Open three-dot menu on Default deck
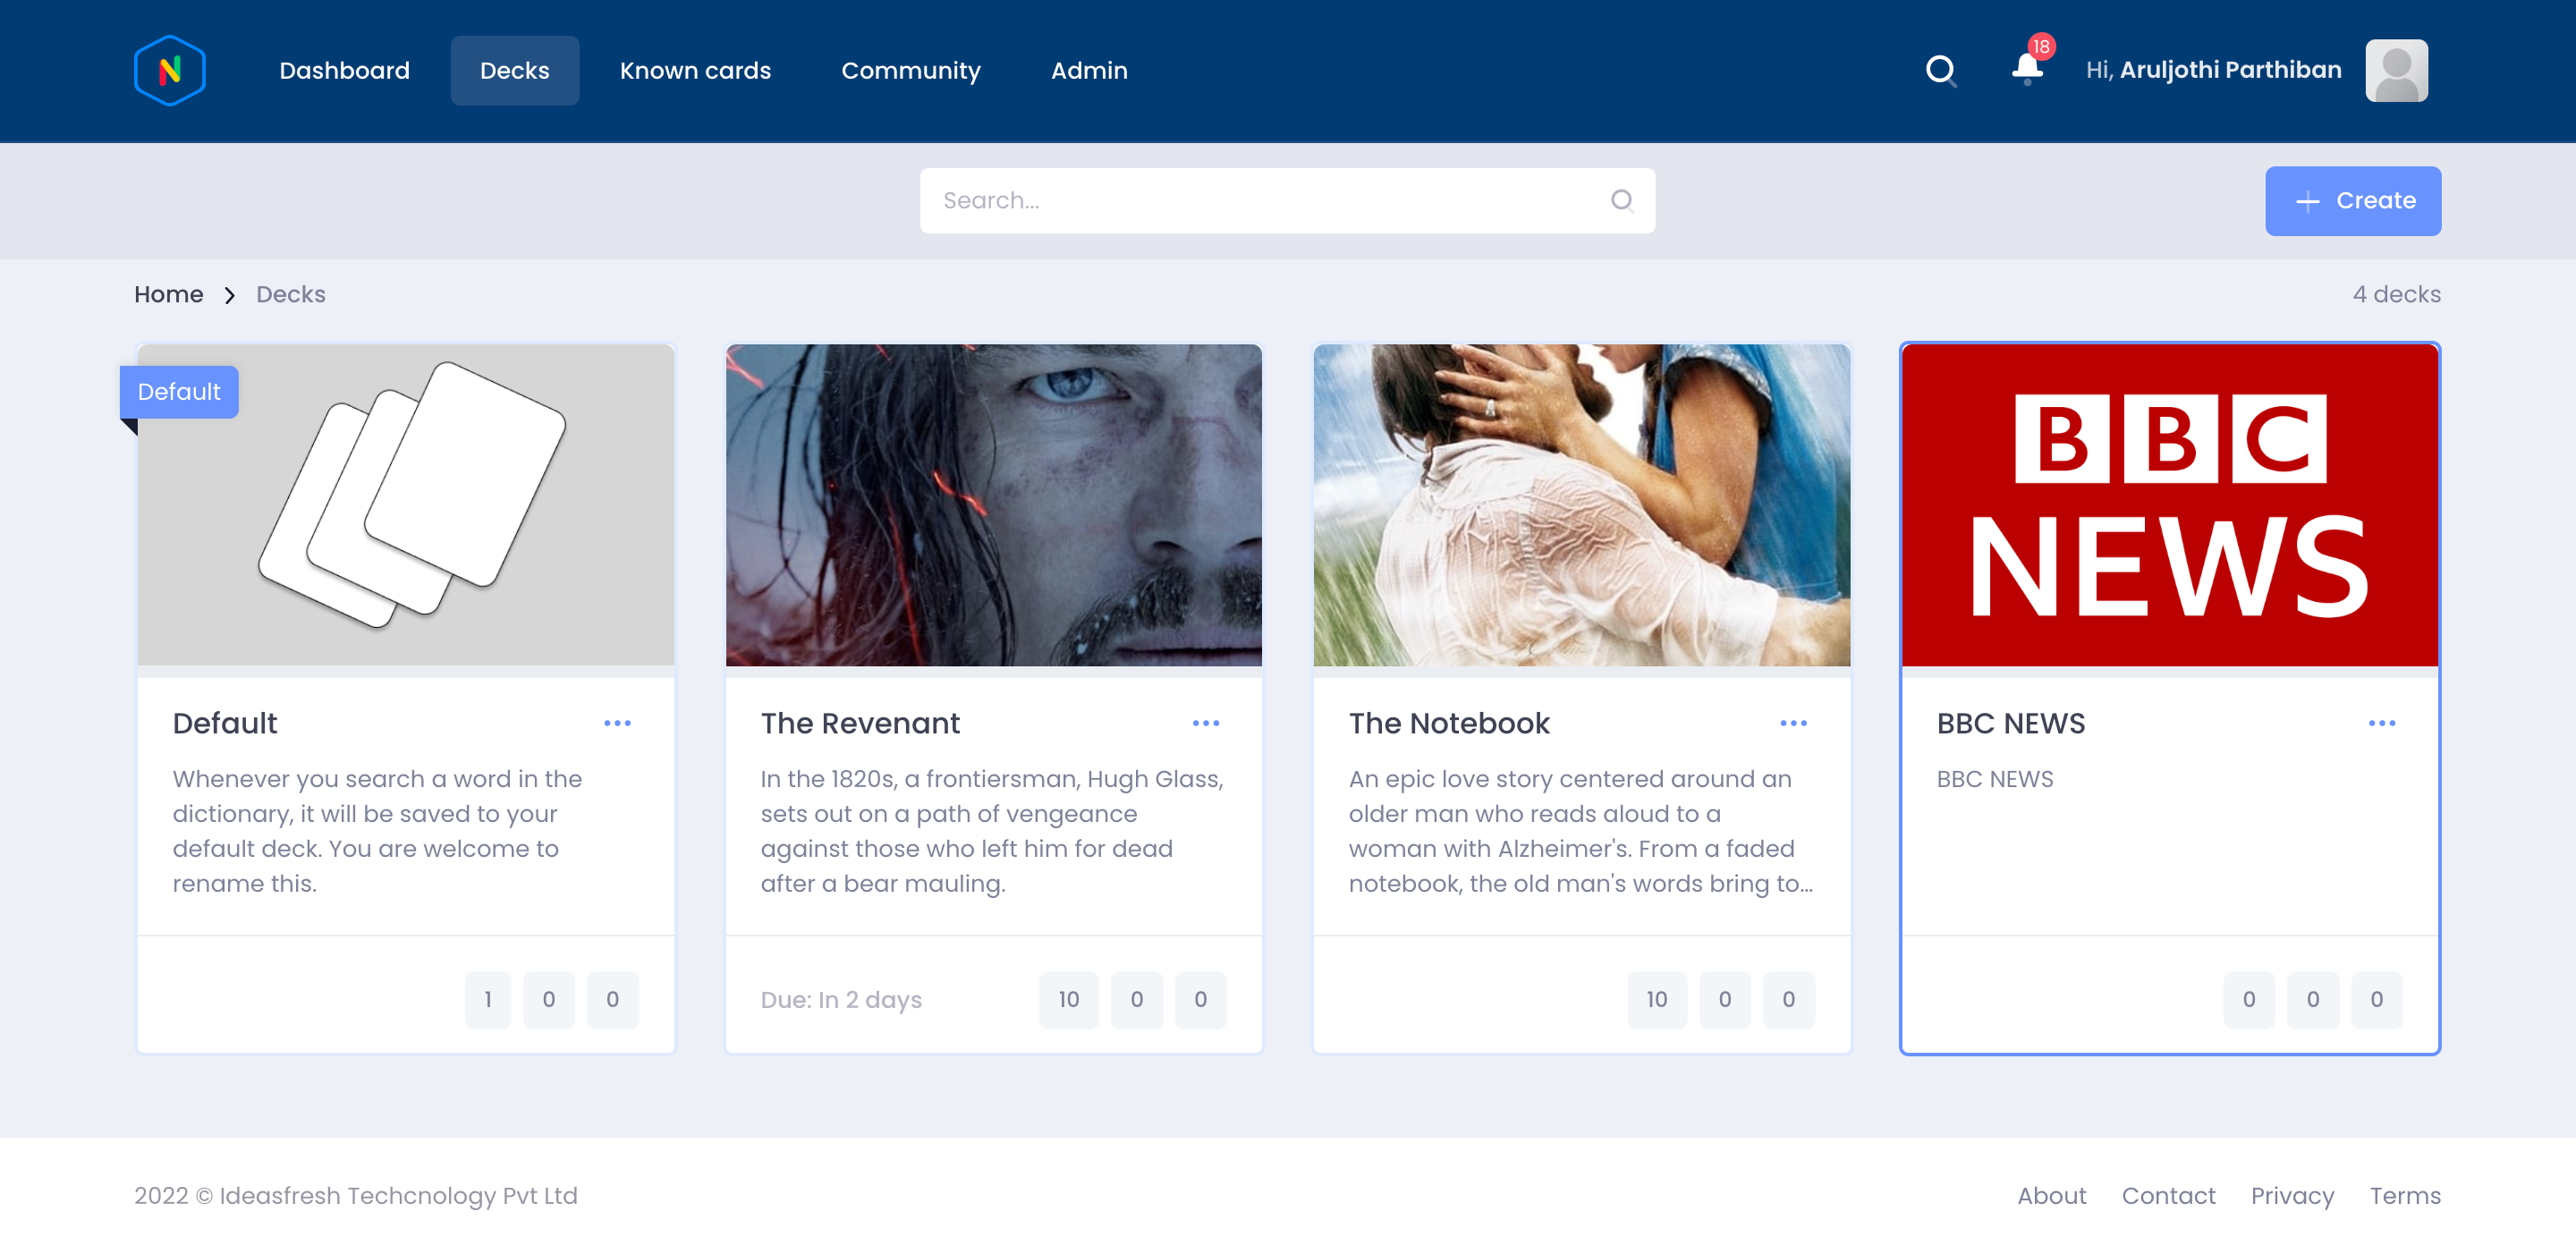 [617, 723]
